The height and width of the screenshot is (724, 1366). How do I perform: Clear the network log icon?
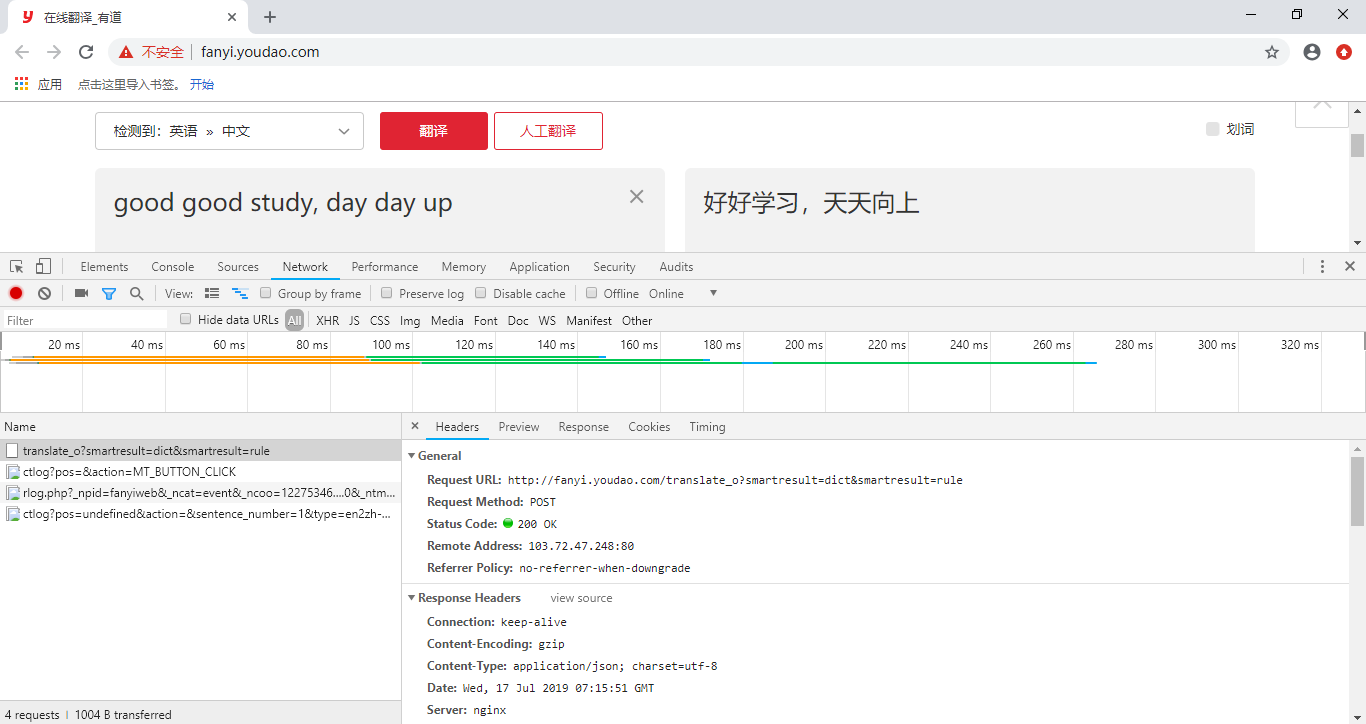point(44,293)
